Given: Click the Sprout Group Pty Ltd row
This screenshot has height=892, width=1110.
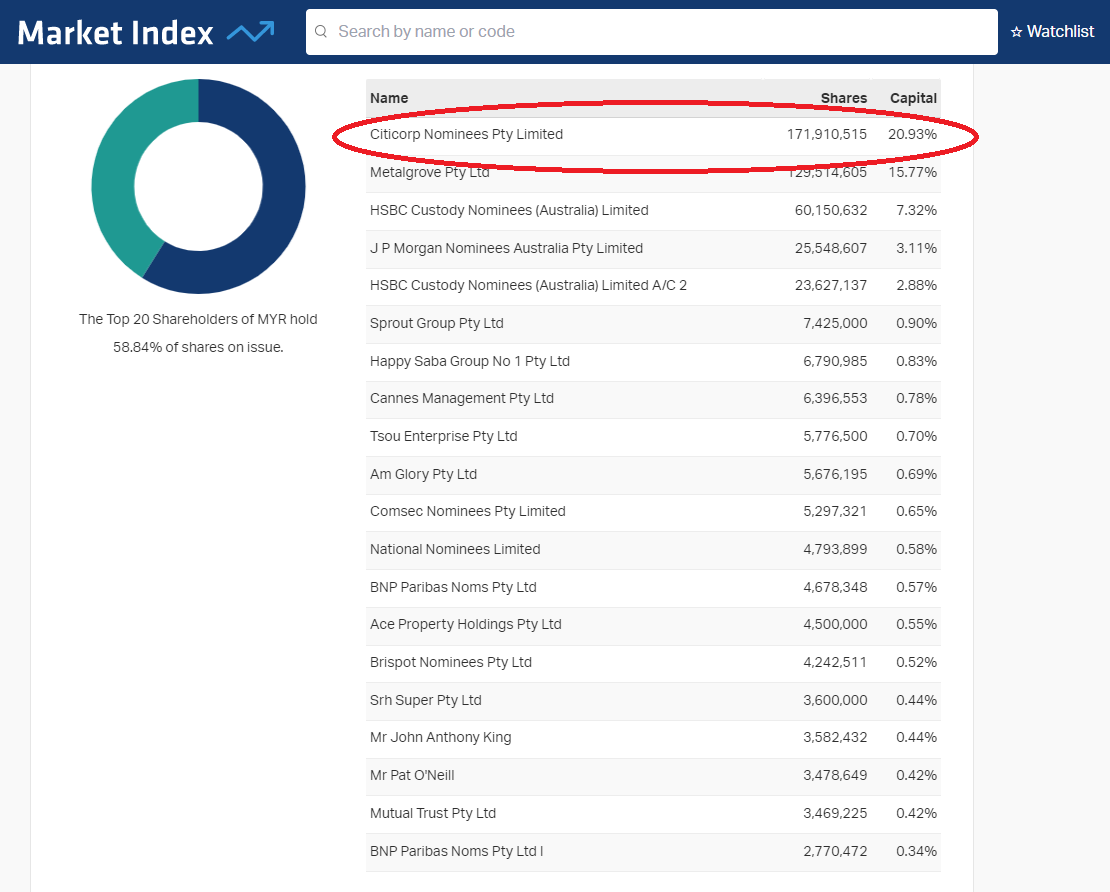Looking at the screenshot, I should pyautogui.click(x=436, y=323).
